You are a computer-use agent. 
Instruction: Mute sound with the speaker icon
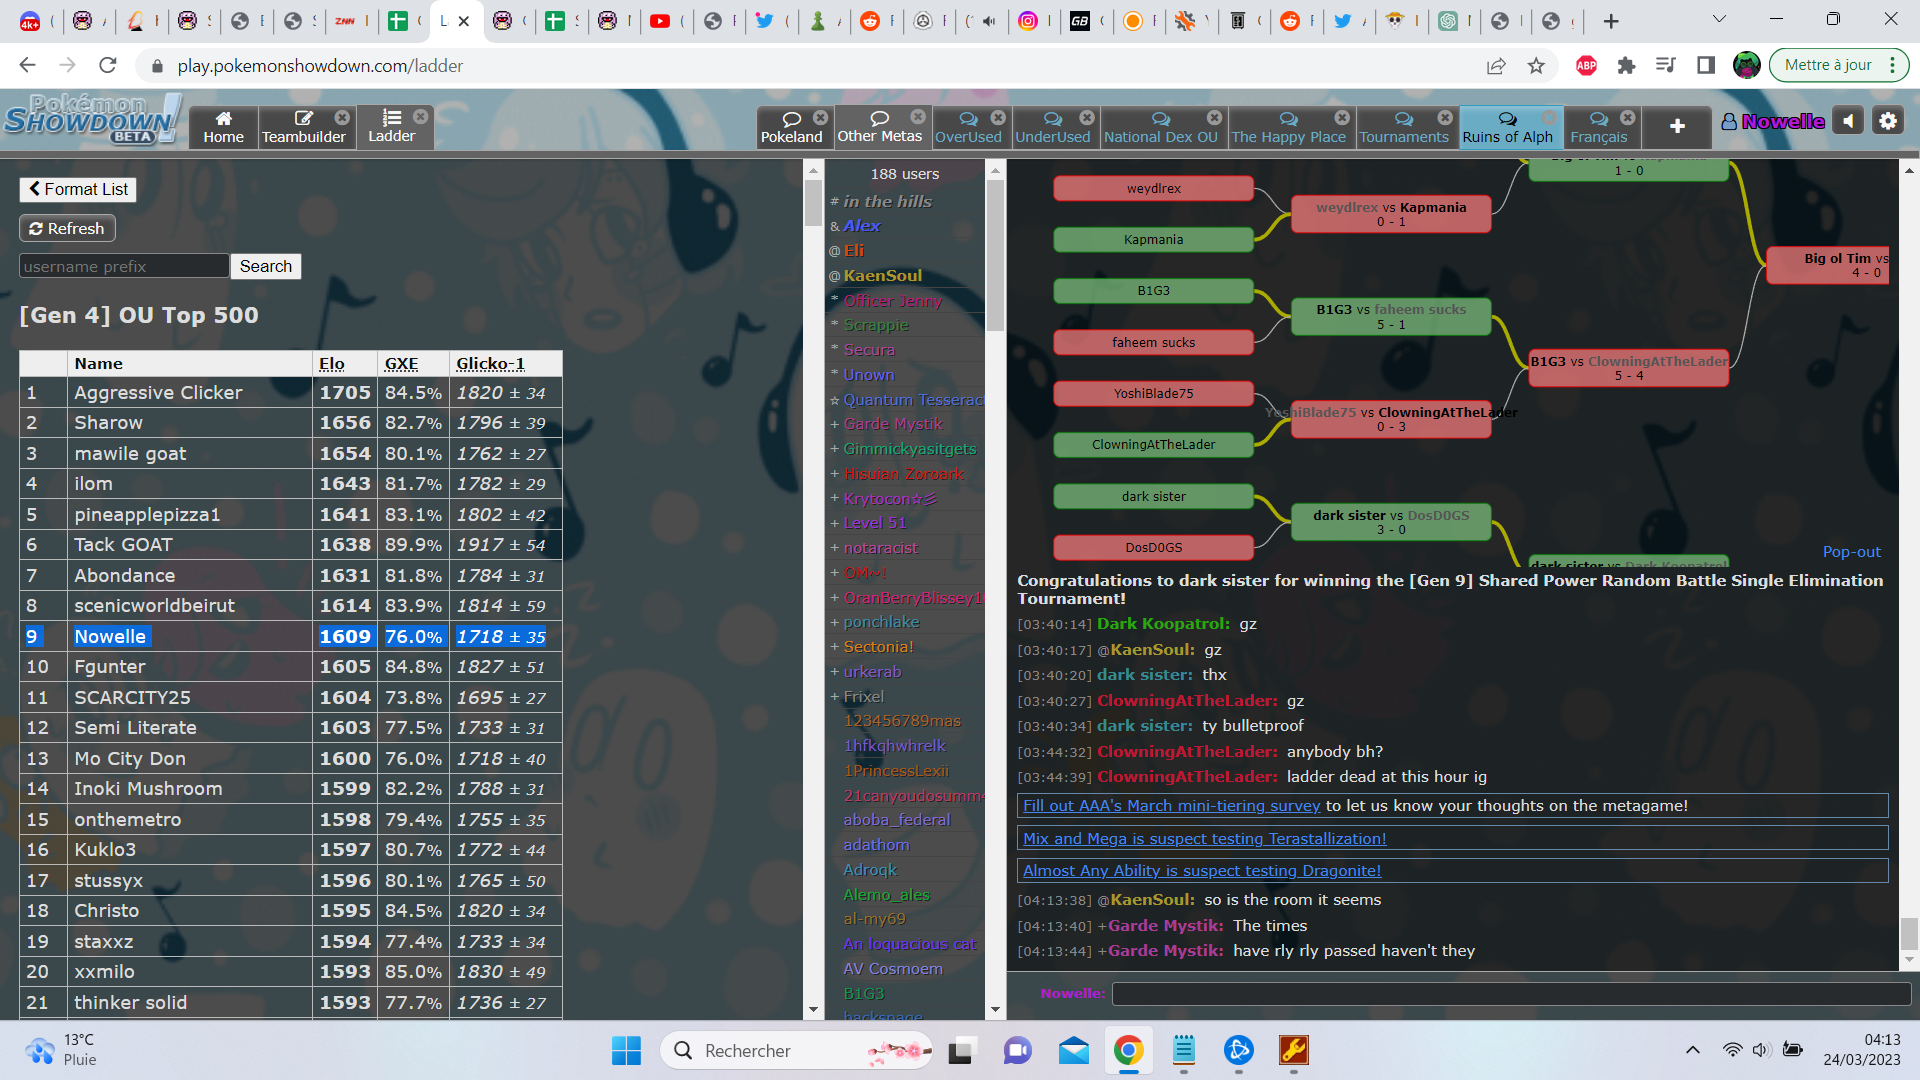point(1848,121)
